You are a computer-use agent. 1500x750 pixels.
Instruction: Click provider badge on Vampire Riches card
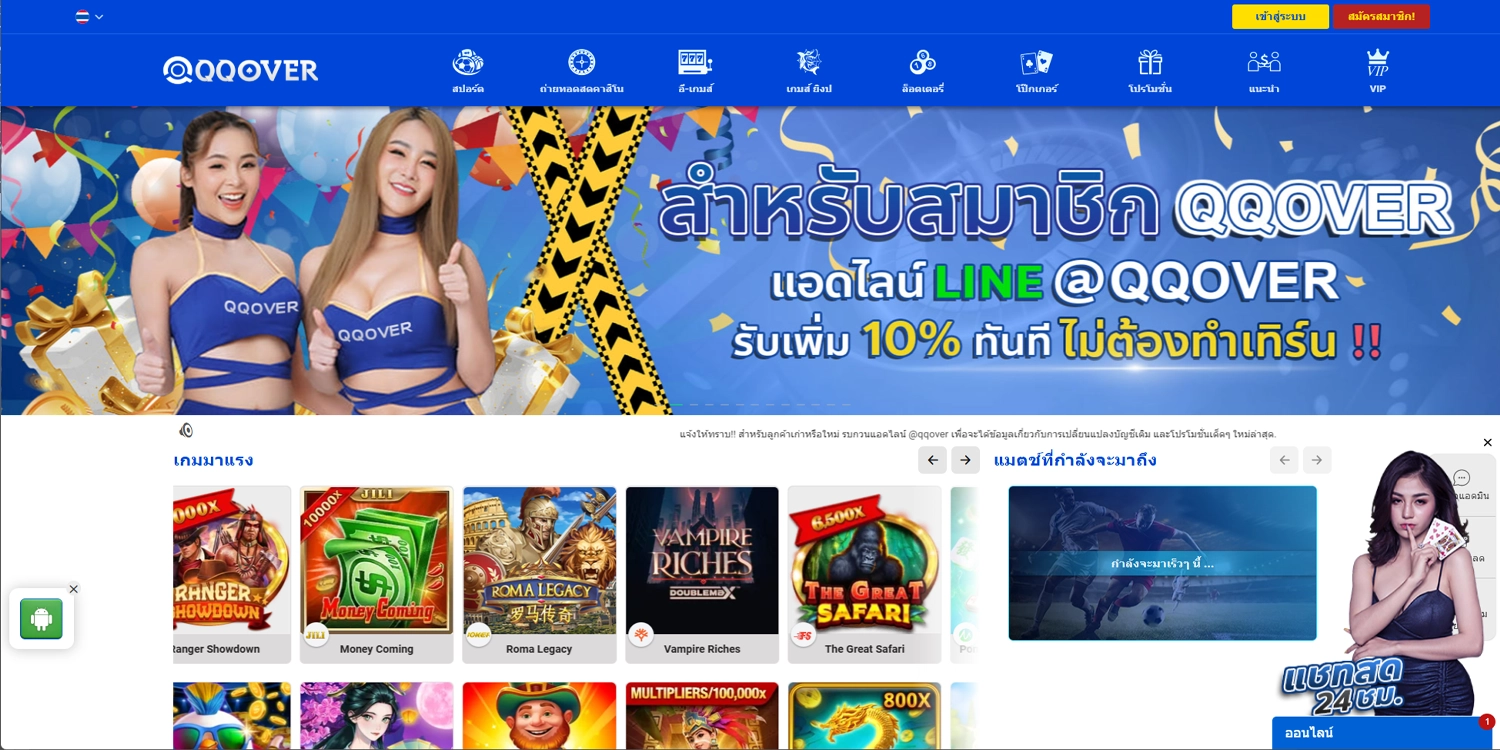pyautogui.click(x=641, y=635)
